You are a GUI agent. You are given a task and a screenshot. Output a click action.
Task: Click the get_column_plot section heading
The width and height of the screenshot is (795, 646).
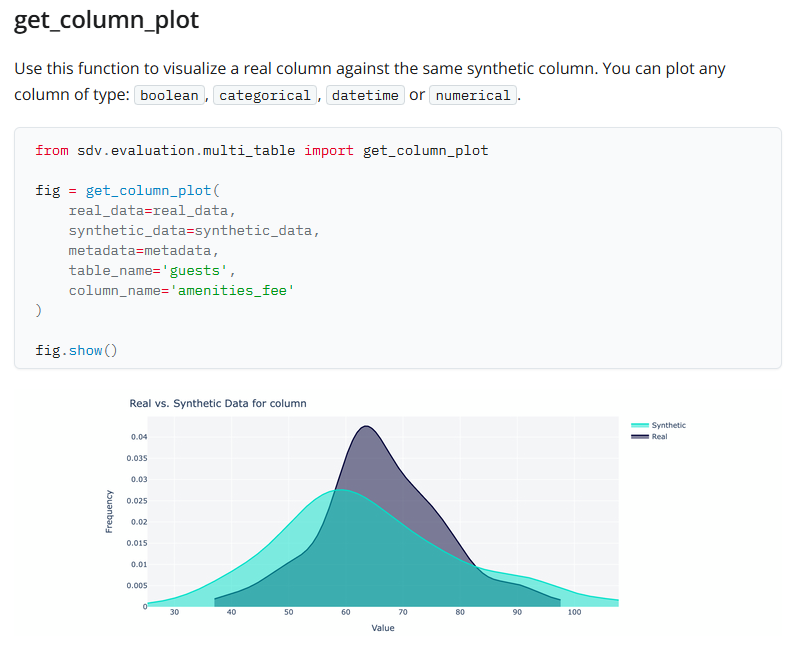point(106,21)
